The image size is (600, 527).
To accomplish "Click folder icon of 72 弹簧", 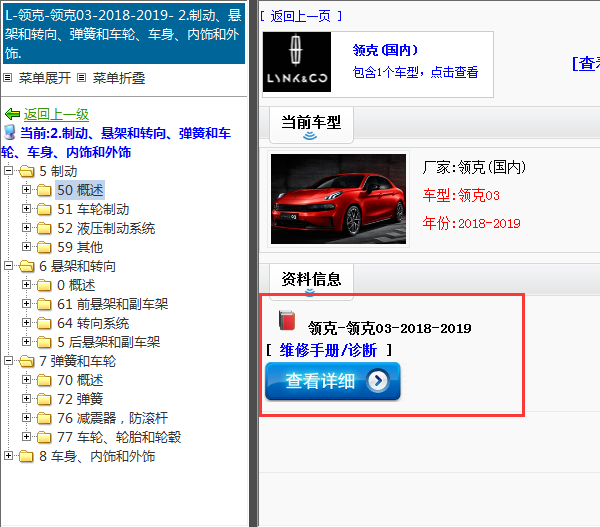I will (44, 399).
